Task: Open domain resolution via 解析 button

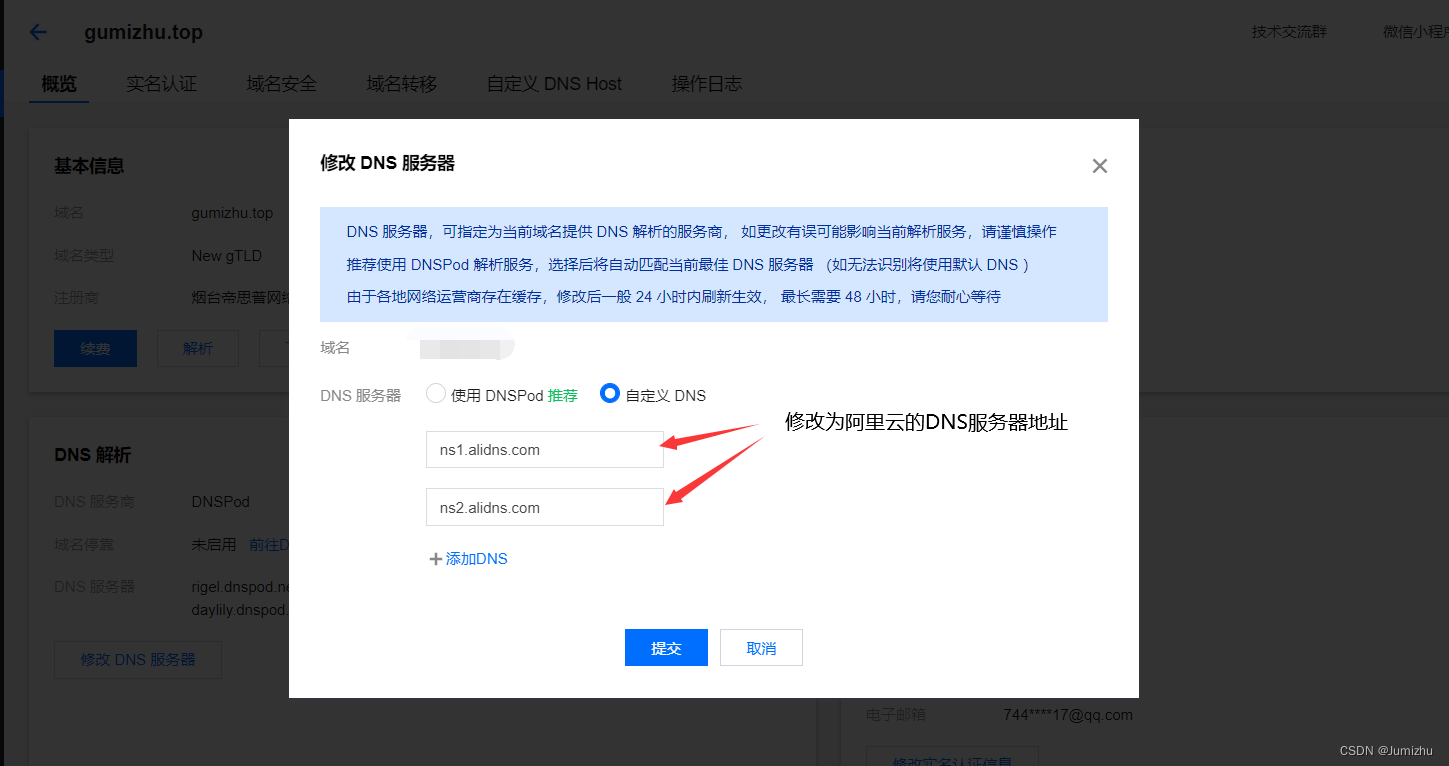Action: 197,348
